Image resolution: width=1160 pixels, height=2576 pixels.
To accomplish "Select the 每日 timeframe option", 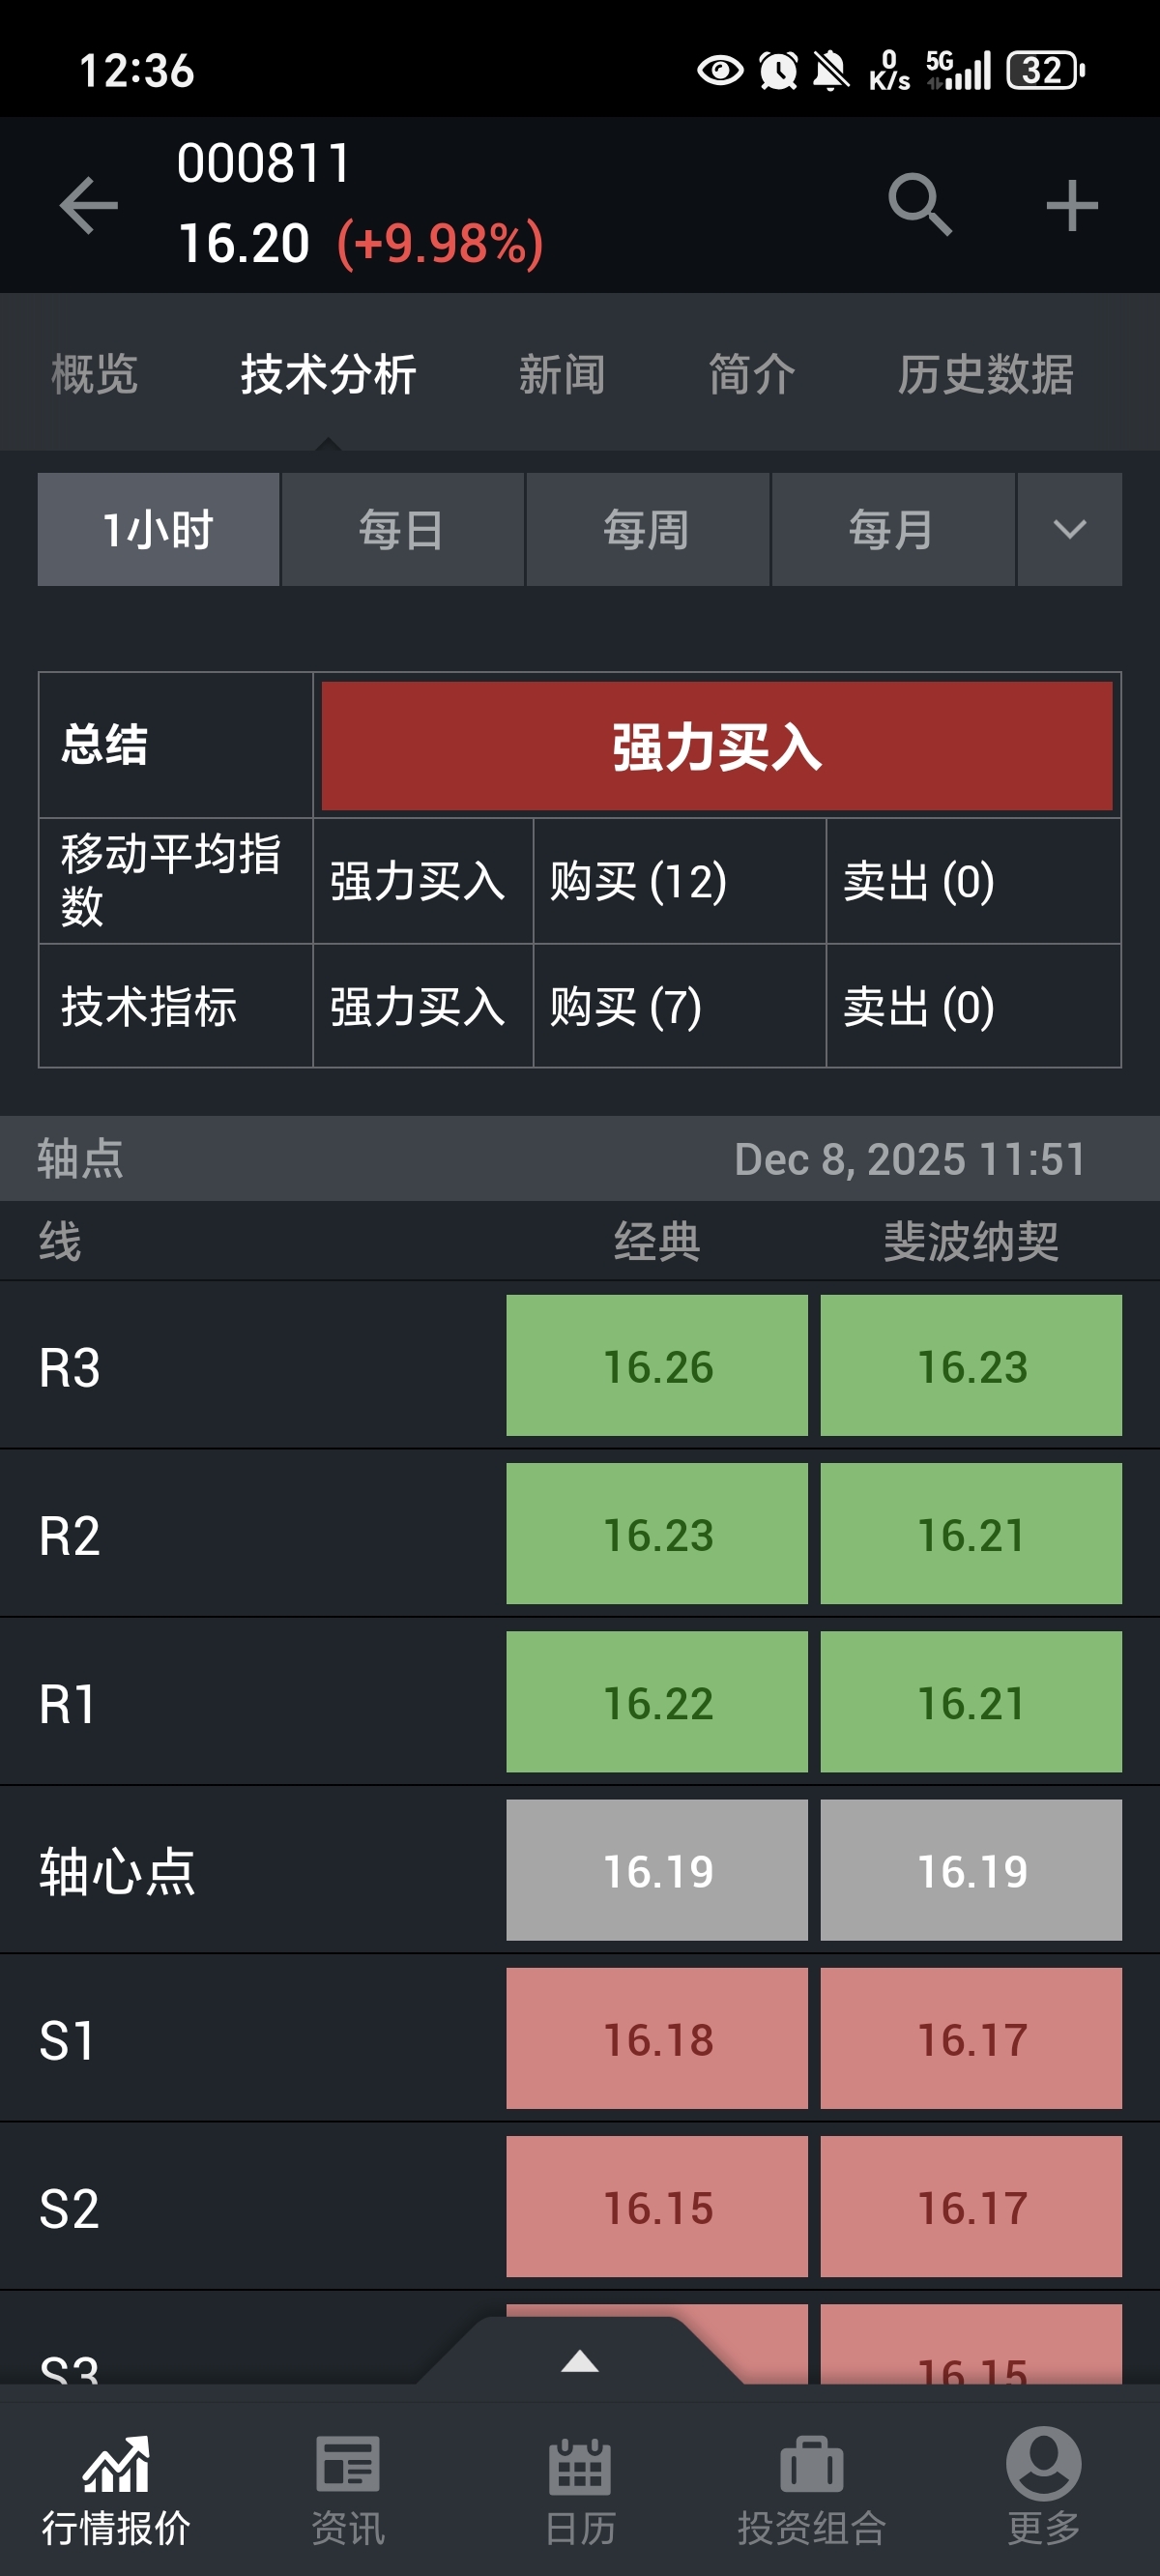I will 402,529.
